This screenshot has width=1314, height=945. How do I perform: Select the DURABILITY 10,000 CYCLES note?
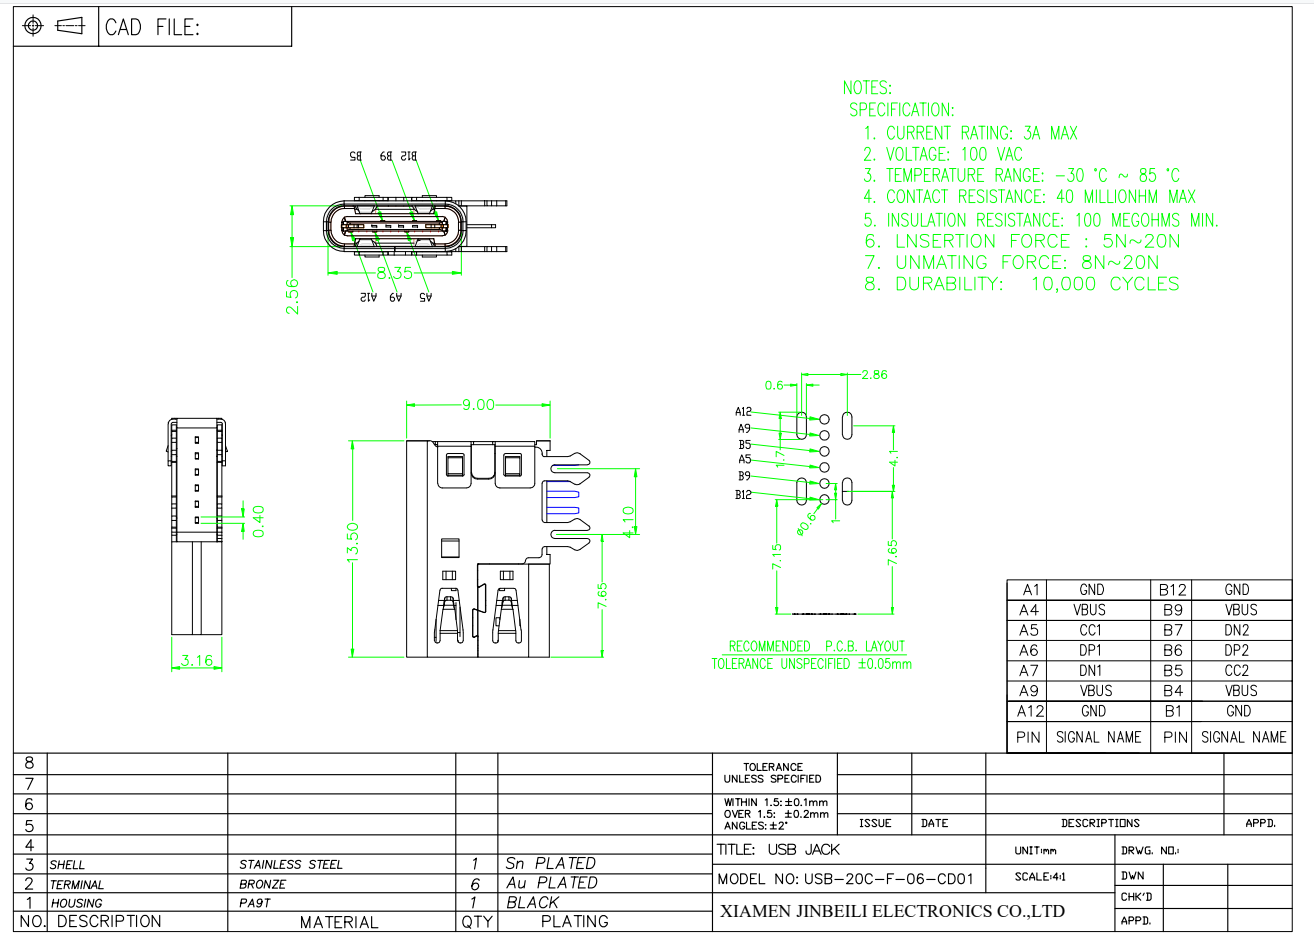[x=1022, y=284]
